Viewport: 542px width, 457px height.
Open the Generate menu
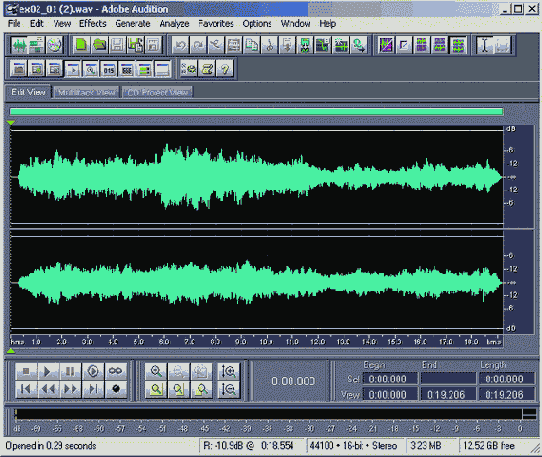coord(133,24)
